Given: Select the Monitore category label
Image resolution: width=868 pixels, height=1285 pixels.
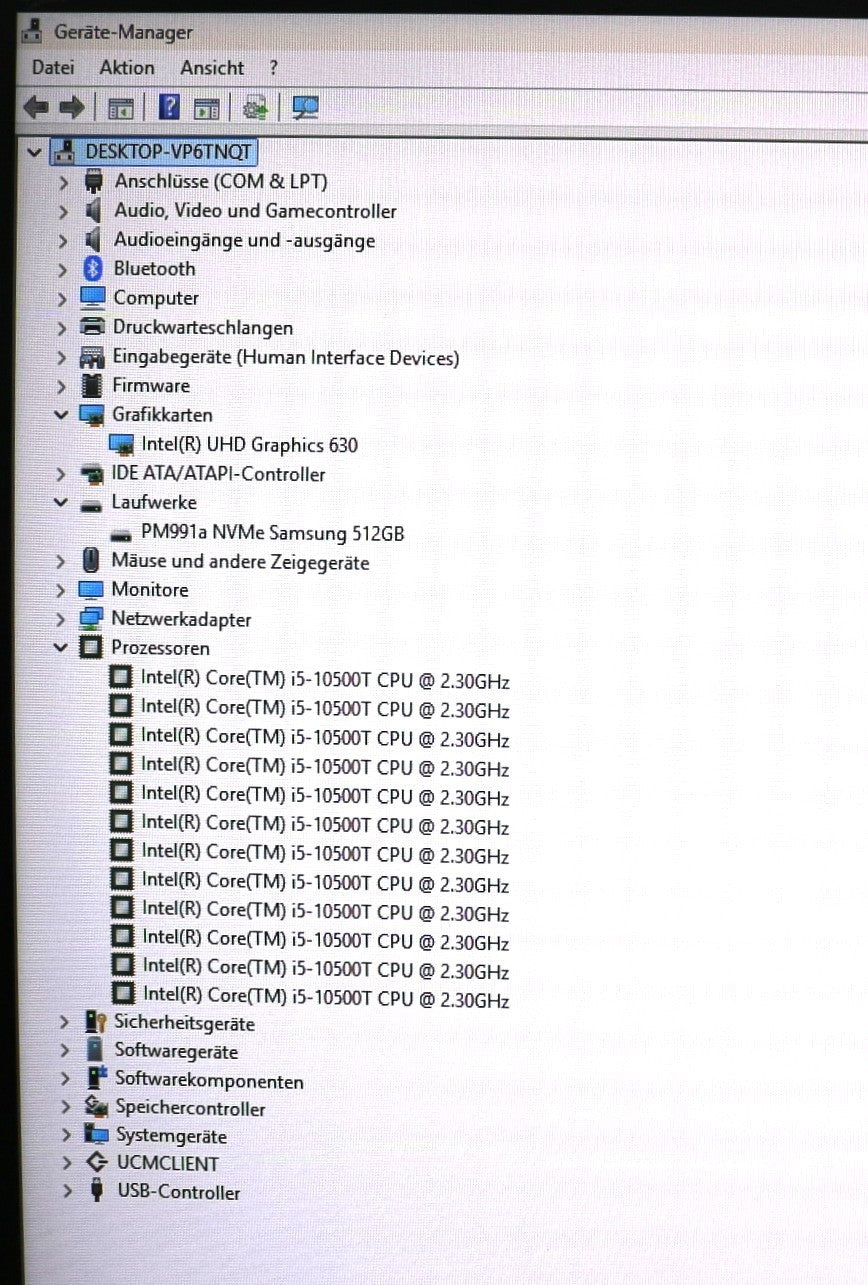Looking at the screenshot, I should point(150,589).
